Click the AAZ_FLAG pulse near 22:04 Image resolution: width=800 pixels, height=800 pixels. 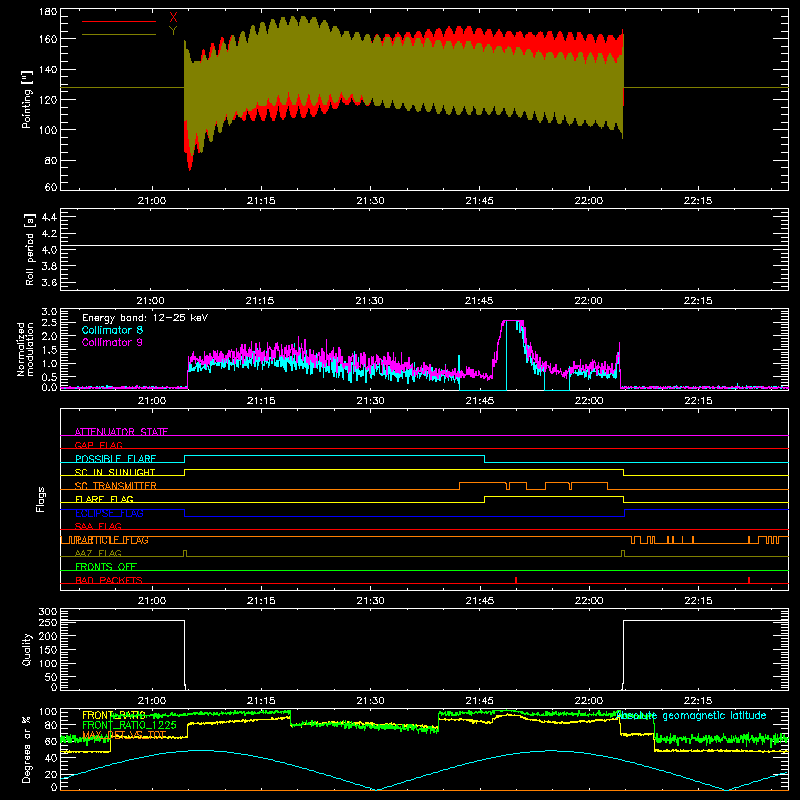pos(623,553)
